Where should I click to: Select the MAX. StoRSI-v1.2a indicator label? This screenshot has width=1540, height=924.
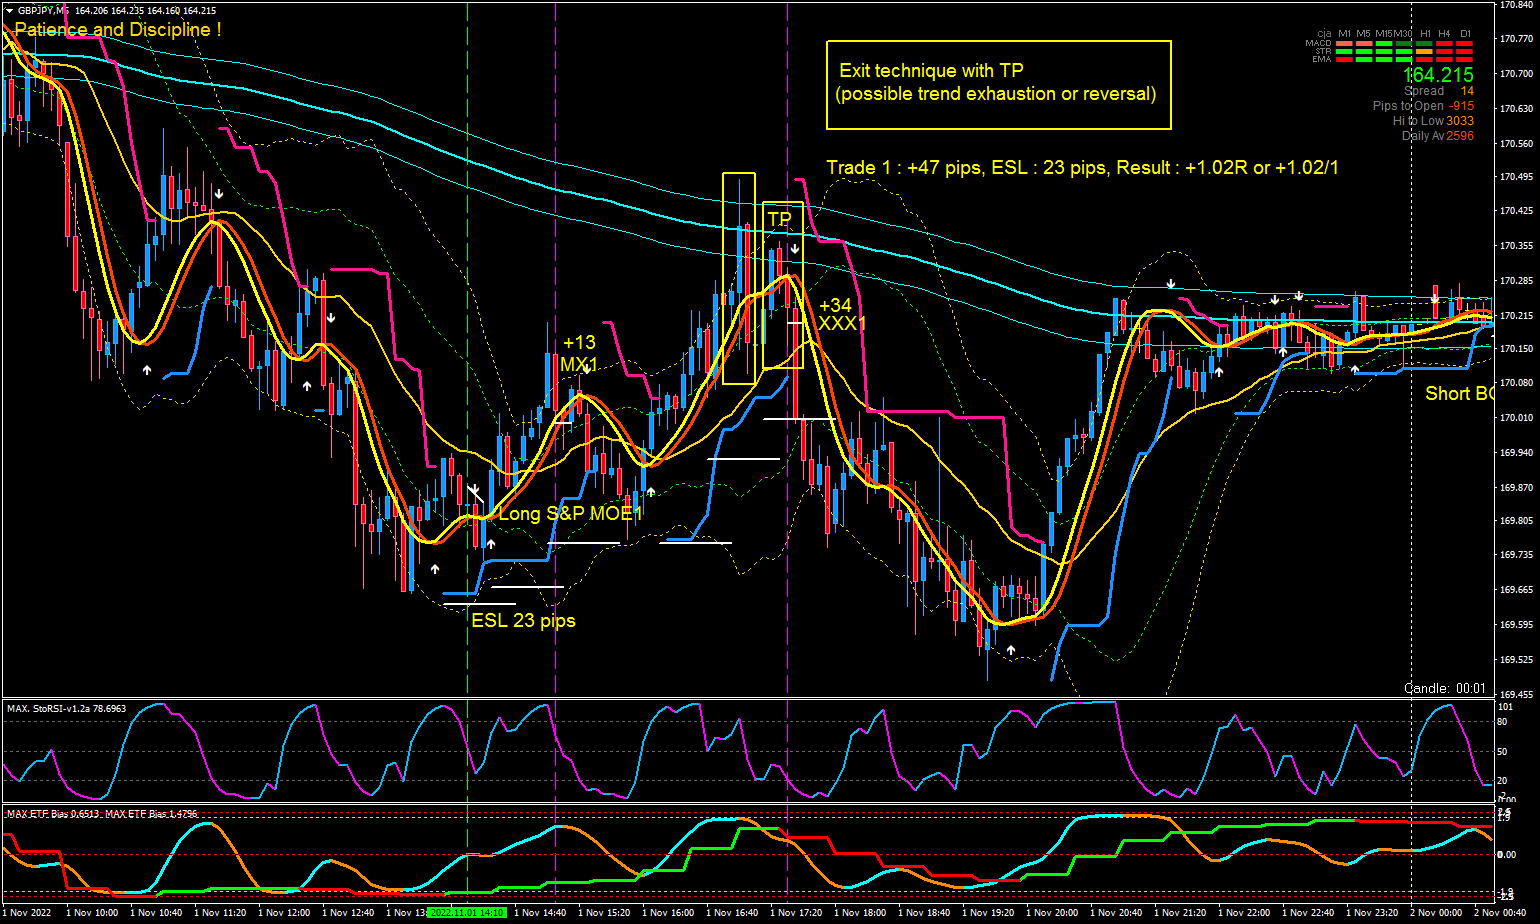point(67,709)
